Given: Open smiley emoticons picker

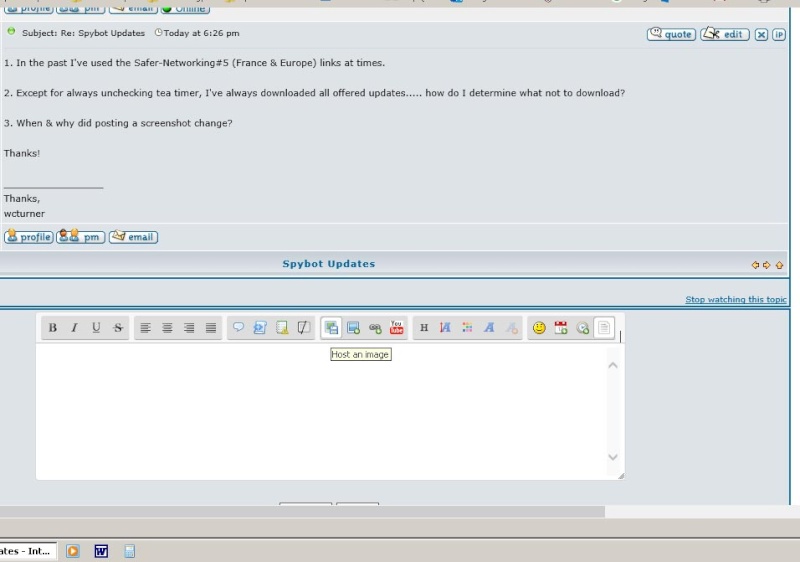Looking at the screenshot, I should [x=539, y=328].
